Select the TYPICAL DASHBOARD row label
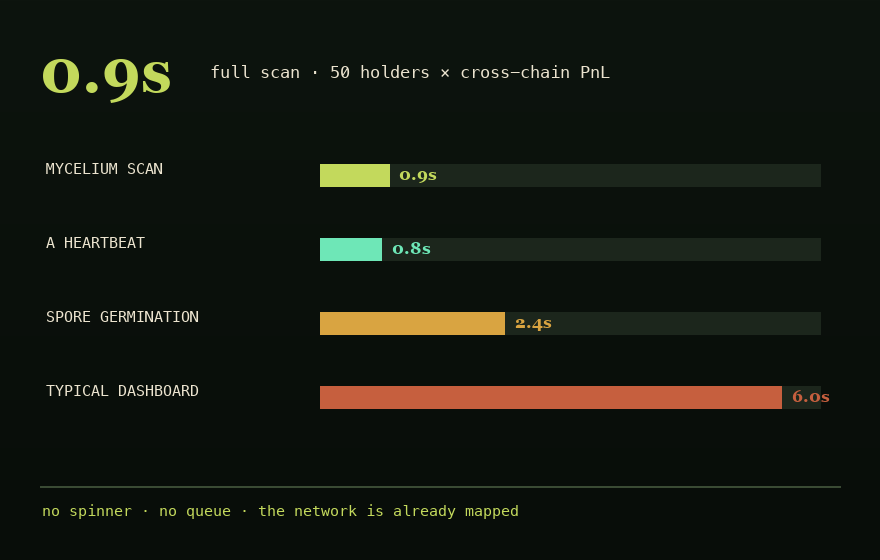 pos(122,391)
